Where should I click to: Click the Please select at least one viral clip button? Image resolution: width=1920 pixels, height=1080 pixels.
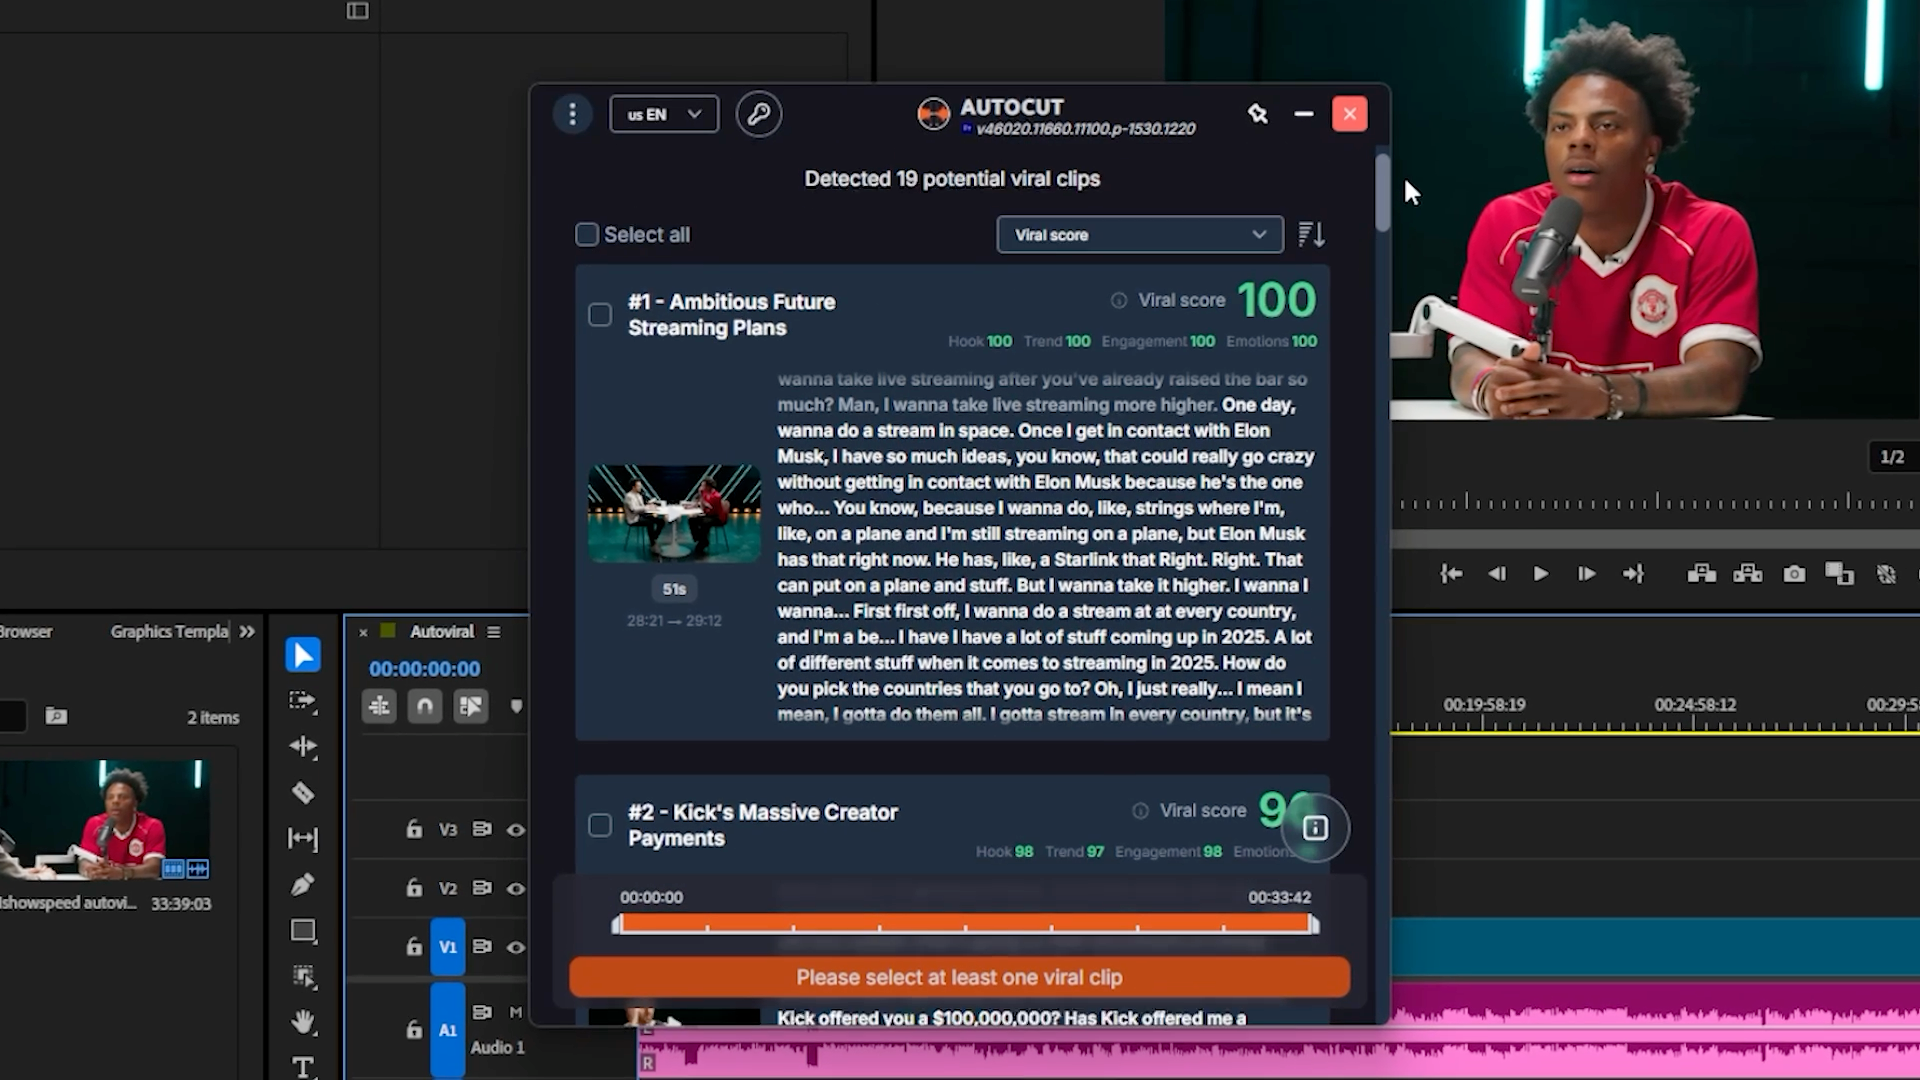(959, 977)
